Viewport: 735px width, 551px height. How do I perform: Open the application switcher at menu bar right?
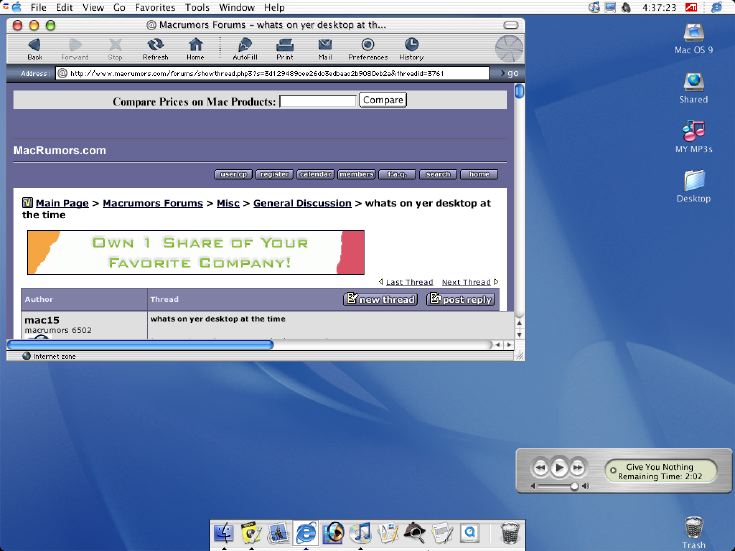[716, 8]
